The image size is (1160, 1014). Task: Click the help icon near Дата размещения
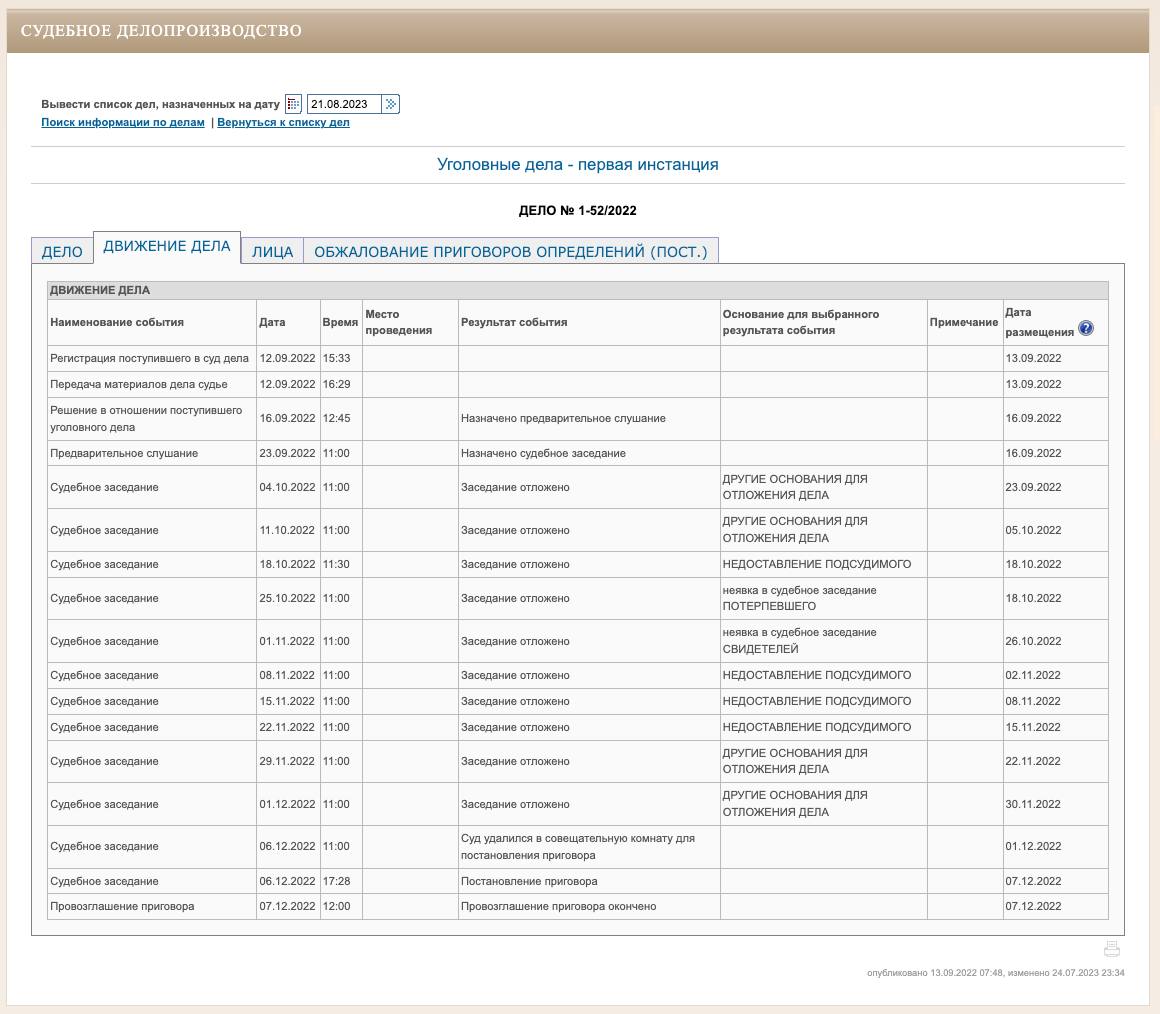[1086, 328]
